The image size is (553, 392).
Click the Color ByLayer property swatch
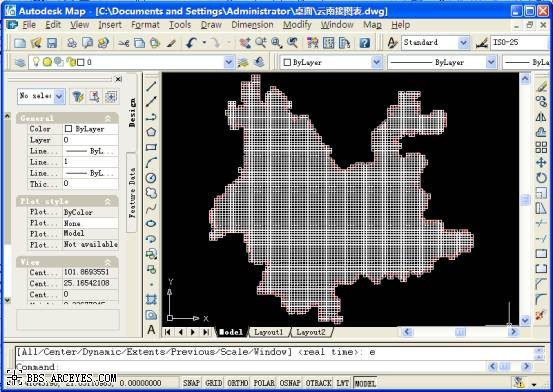tap(68, 129)
